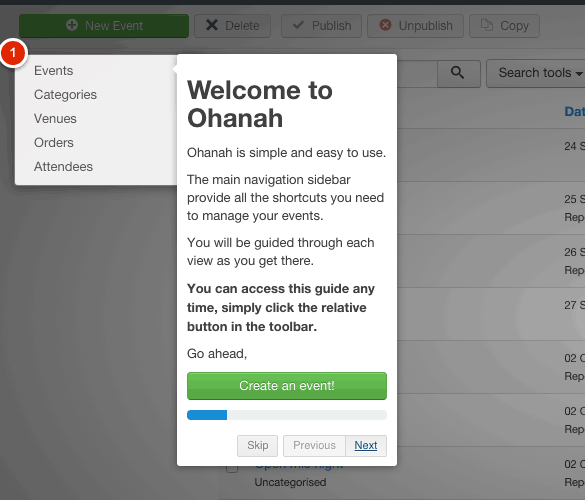Viewport: 585px width, 500px height.
Task: Click the Welcome to Ohanah heading
Action: (x=260, y=104)
